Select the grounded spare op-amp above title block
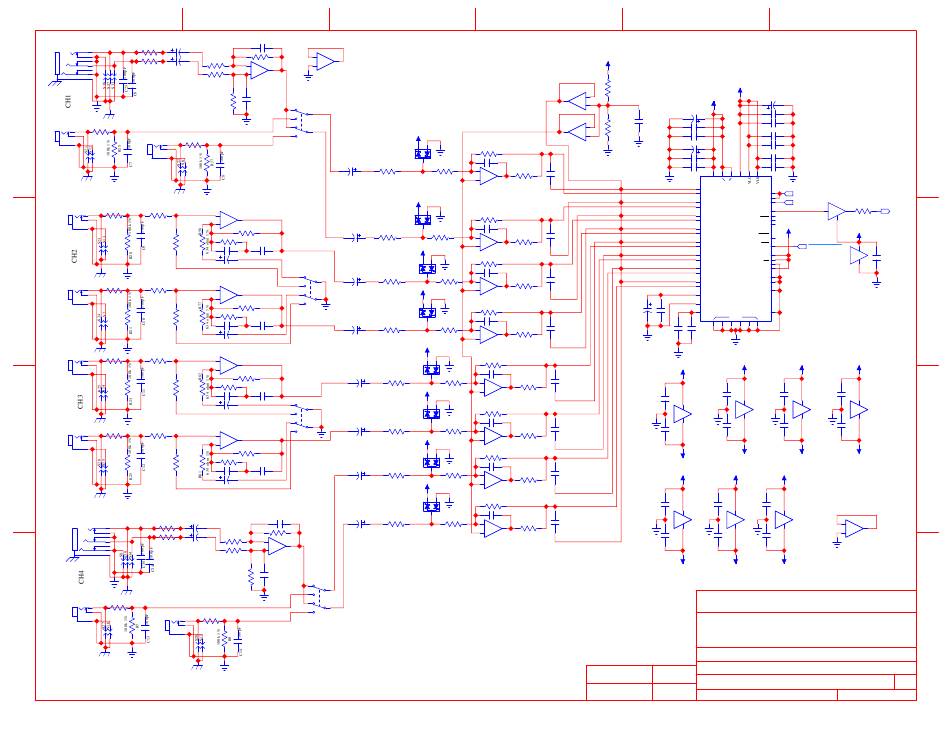This screenshot has width=950, height=731. 855,529
